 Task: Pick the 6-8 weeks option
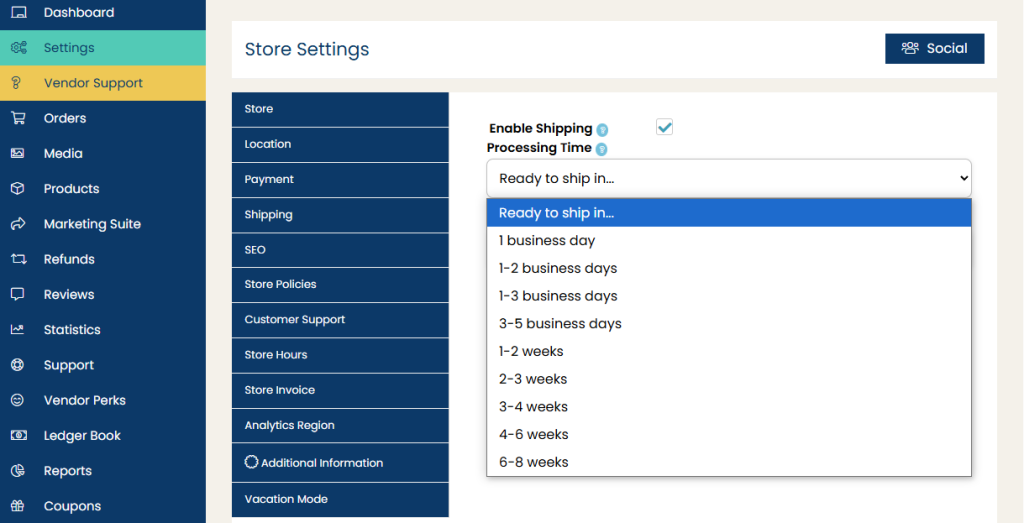click(533, 462)
